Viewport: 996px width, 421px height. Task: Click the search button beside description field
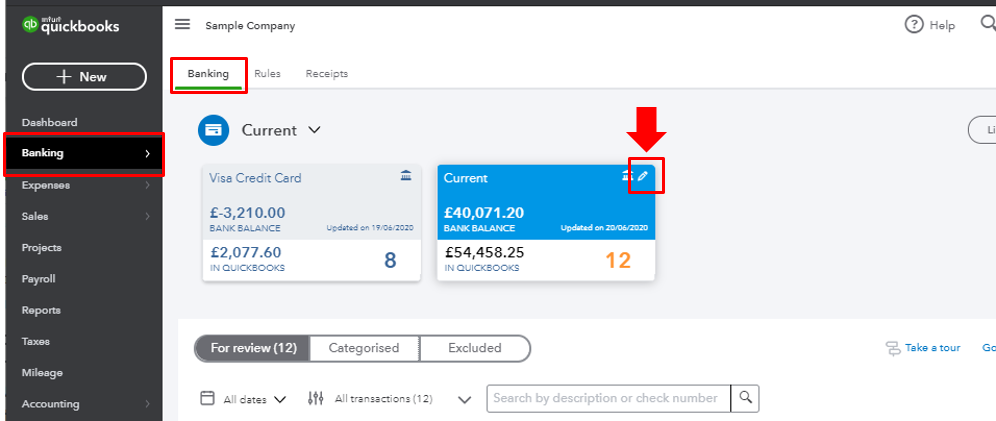(x=745, y=398)
